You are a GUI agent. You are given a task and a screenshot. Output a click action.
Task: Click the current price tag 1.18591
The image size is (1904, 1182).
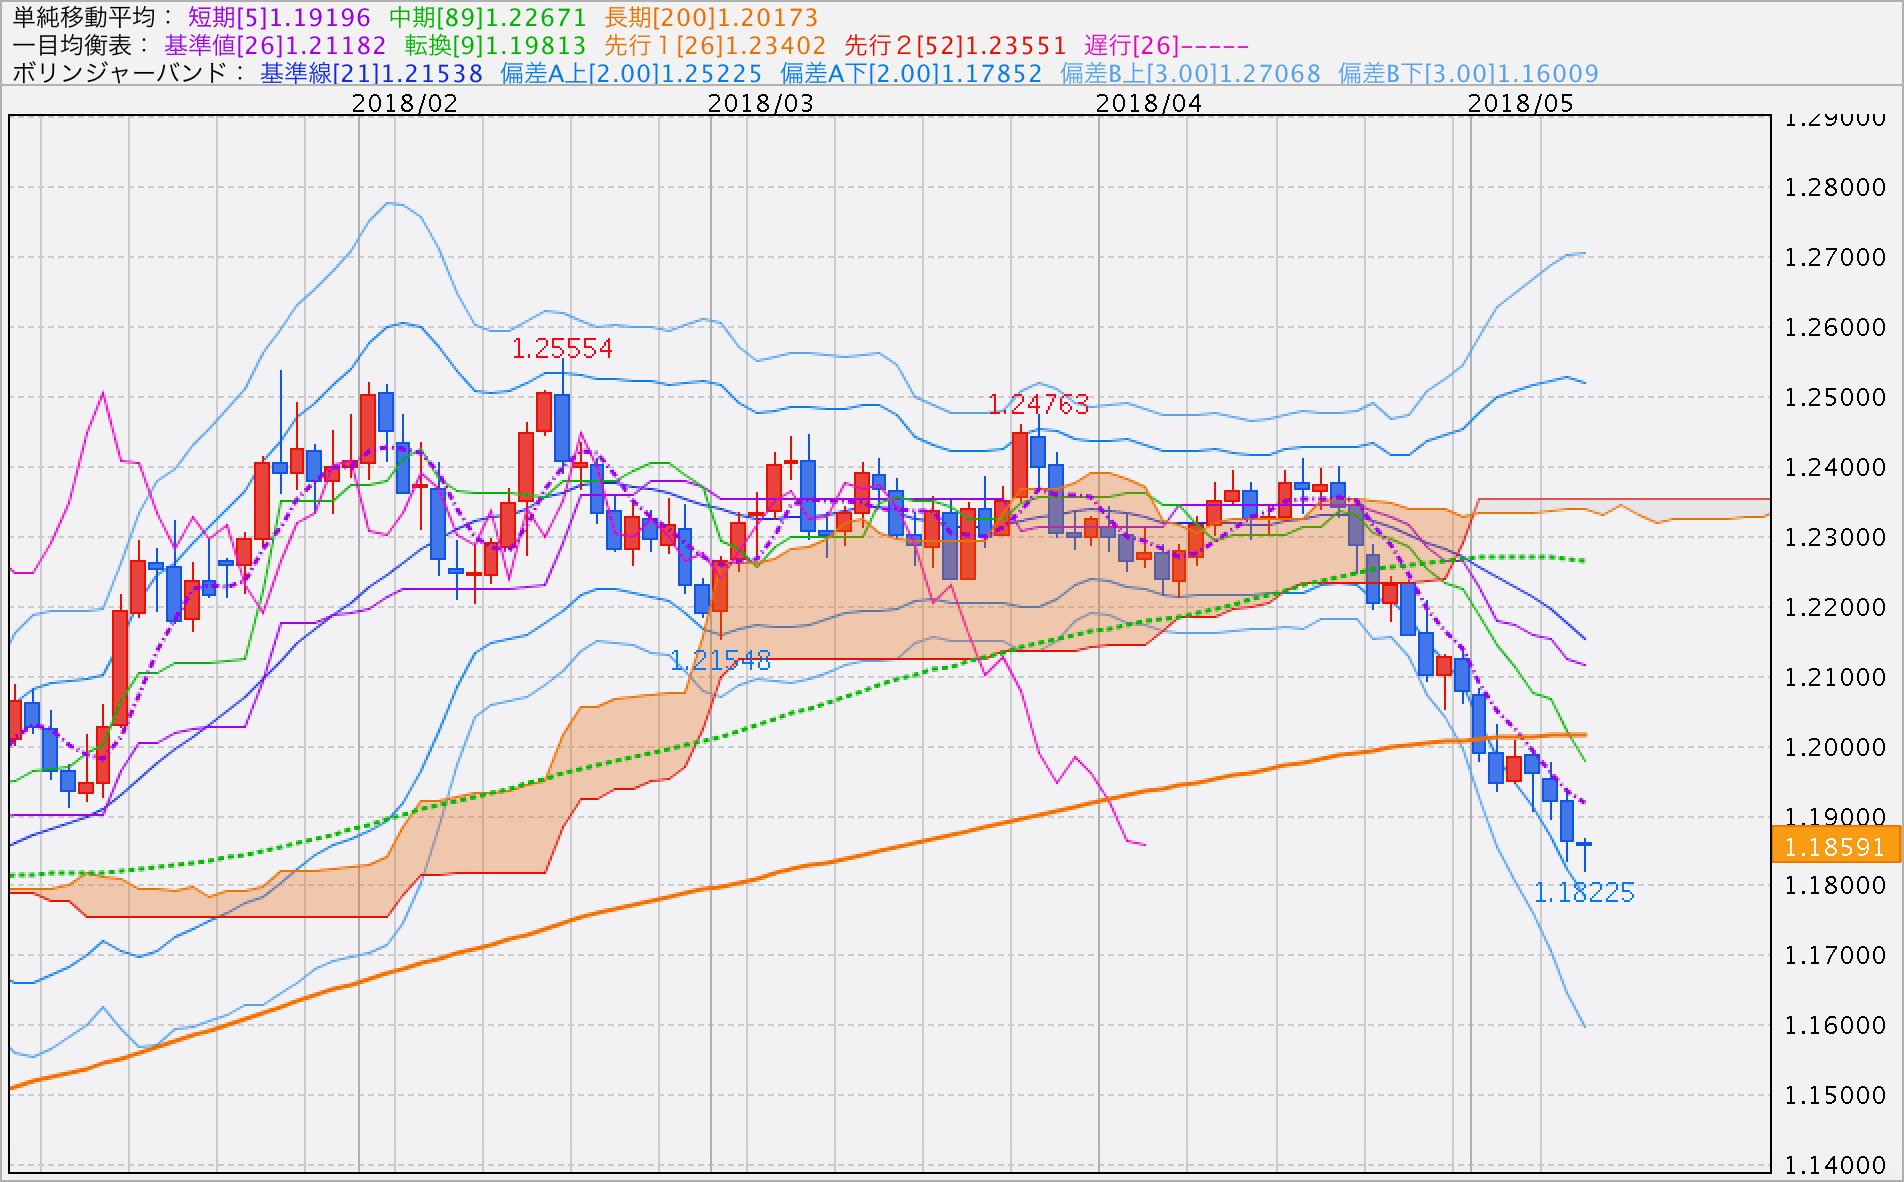(x=1835, y=846)
